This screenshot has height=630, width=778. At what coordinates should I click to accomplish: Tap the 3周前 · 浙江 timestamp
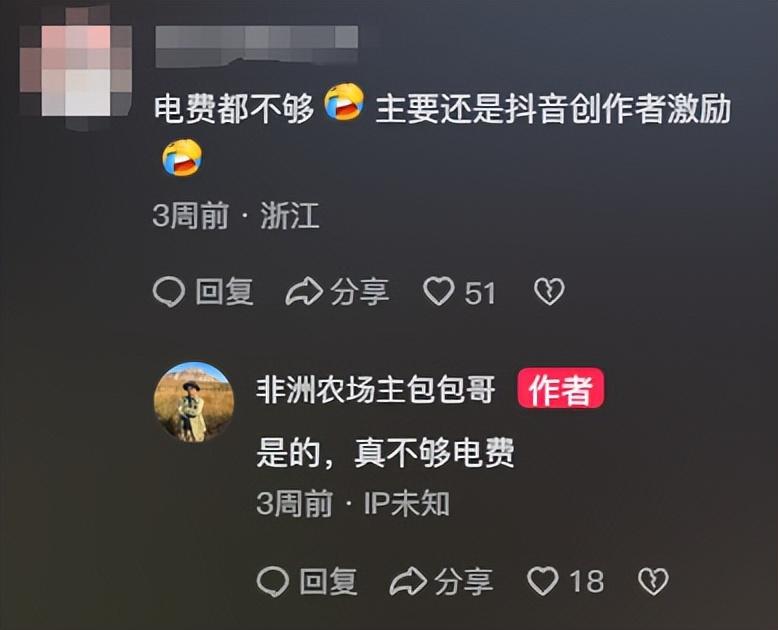(x=236, y=216)
